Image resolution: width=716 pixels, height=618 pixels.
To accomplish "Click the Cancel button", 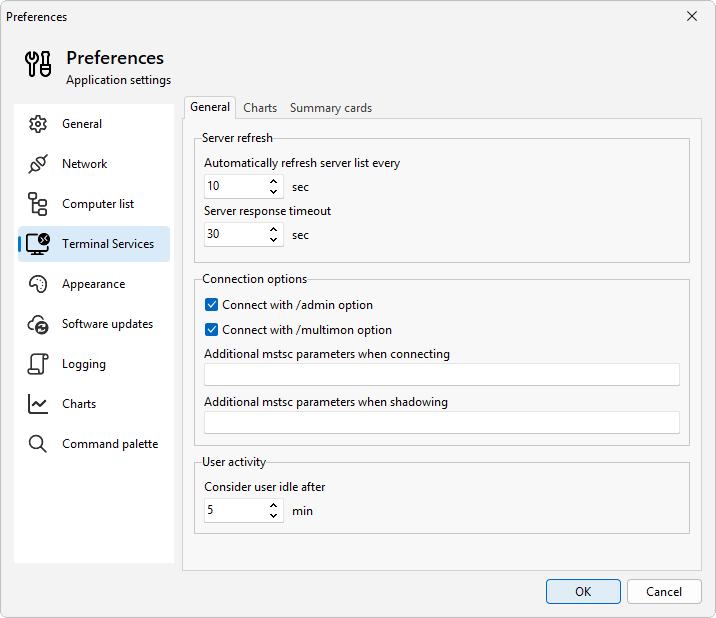I will click(x=664, y=592).
